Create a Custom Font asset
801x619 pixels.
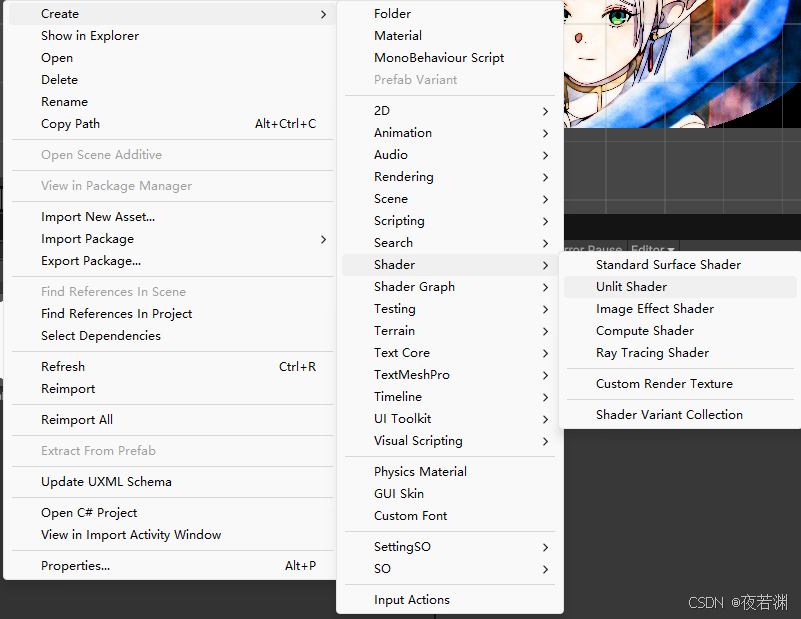point(450,515)
